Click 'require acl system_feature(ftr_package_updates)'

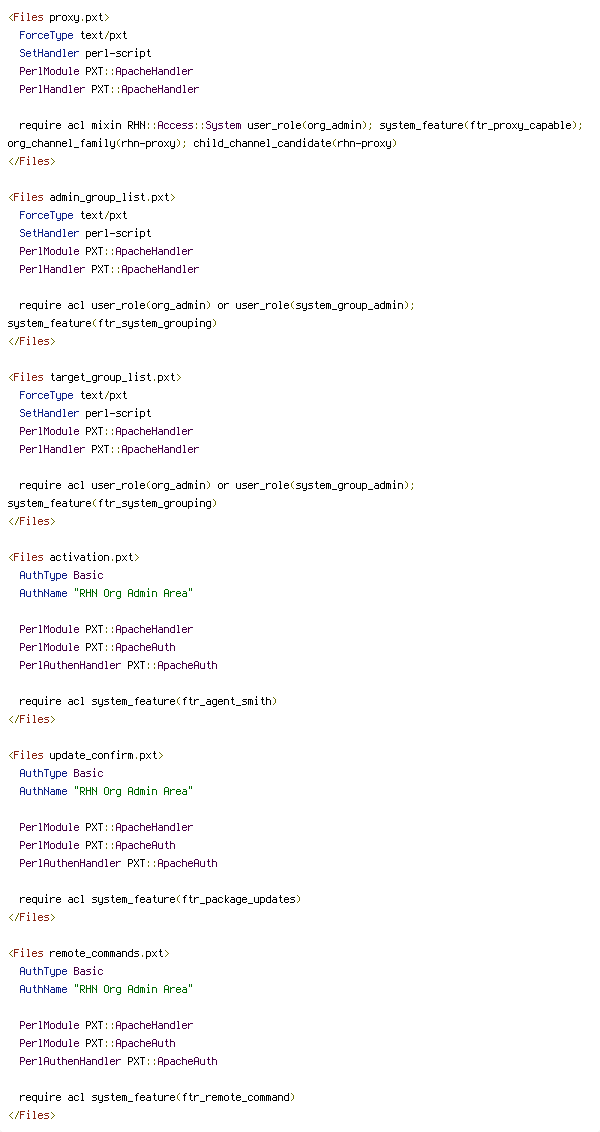point(160,900)
